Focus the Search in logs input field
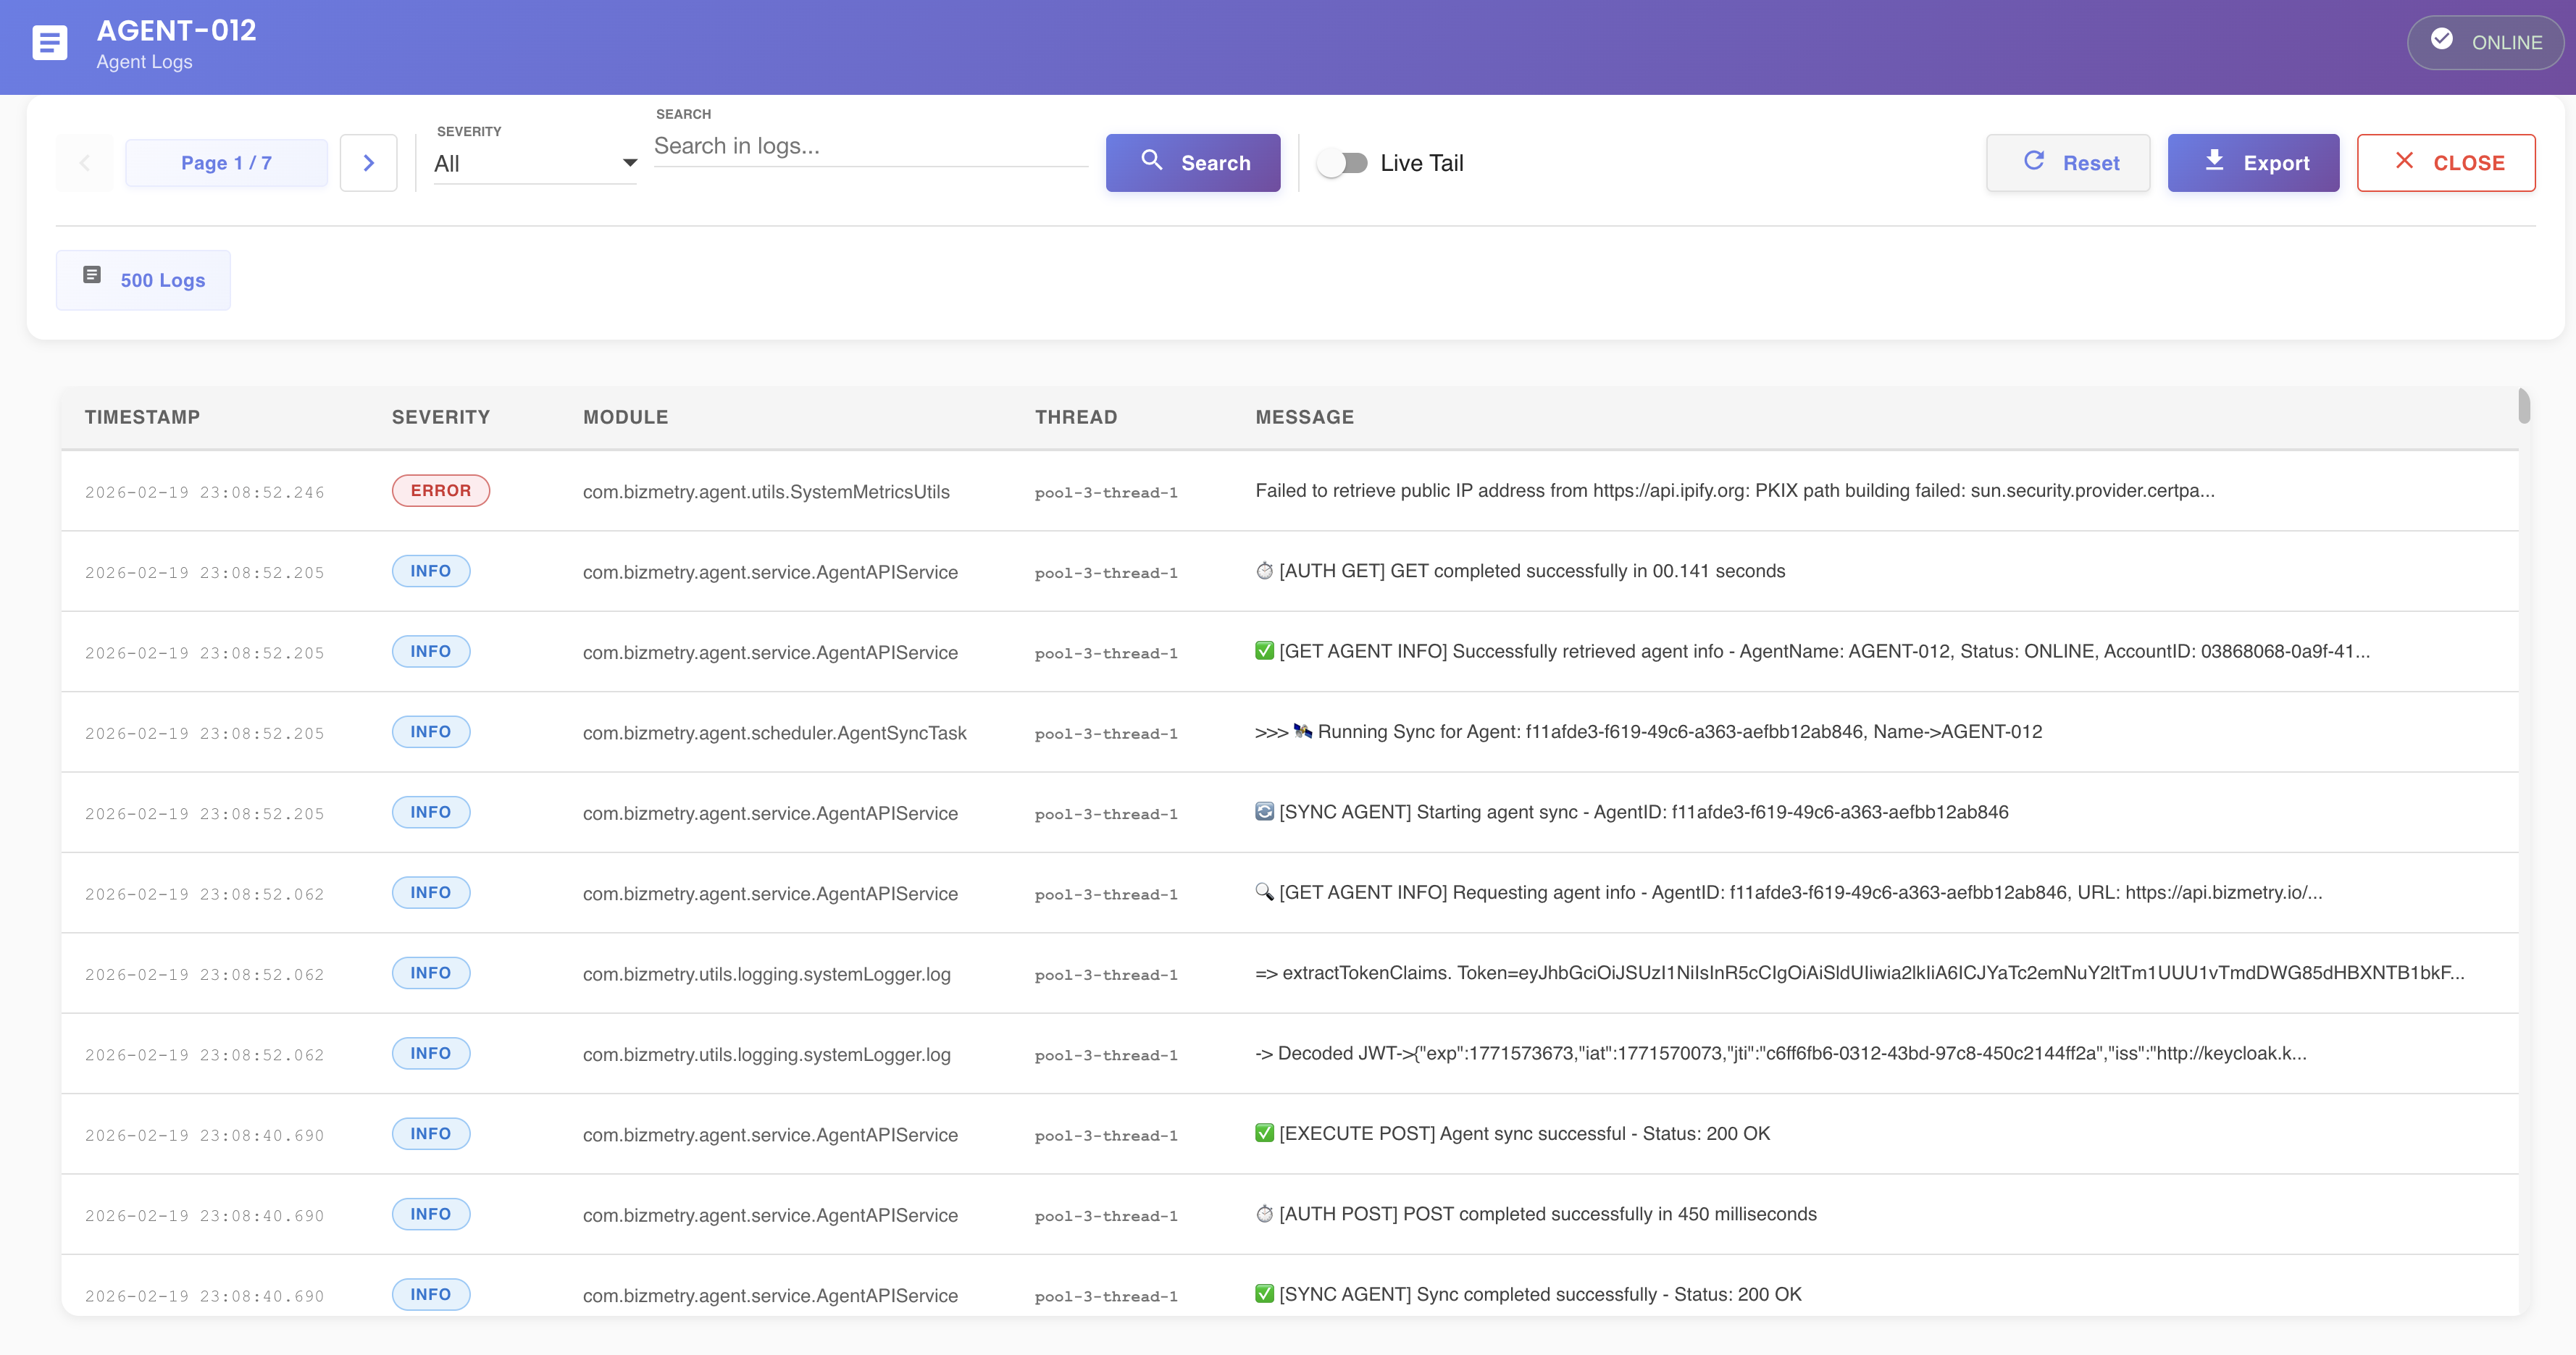Viewport: 2576px width, 1355px height. [870, 146]
